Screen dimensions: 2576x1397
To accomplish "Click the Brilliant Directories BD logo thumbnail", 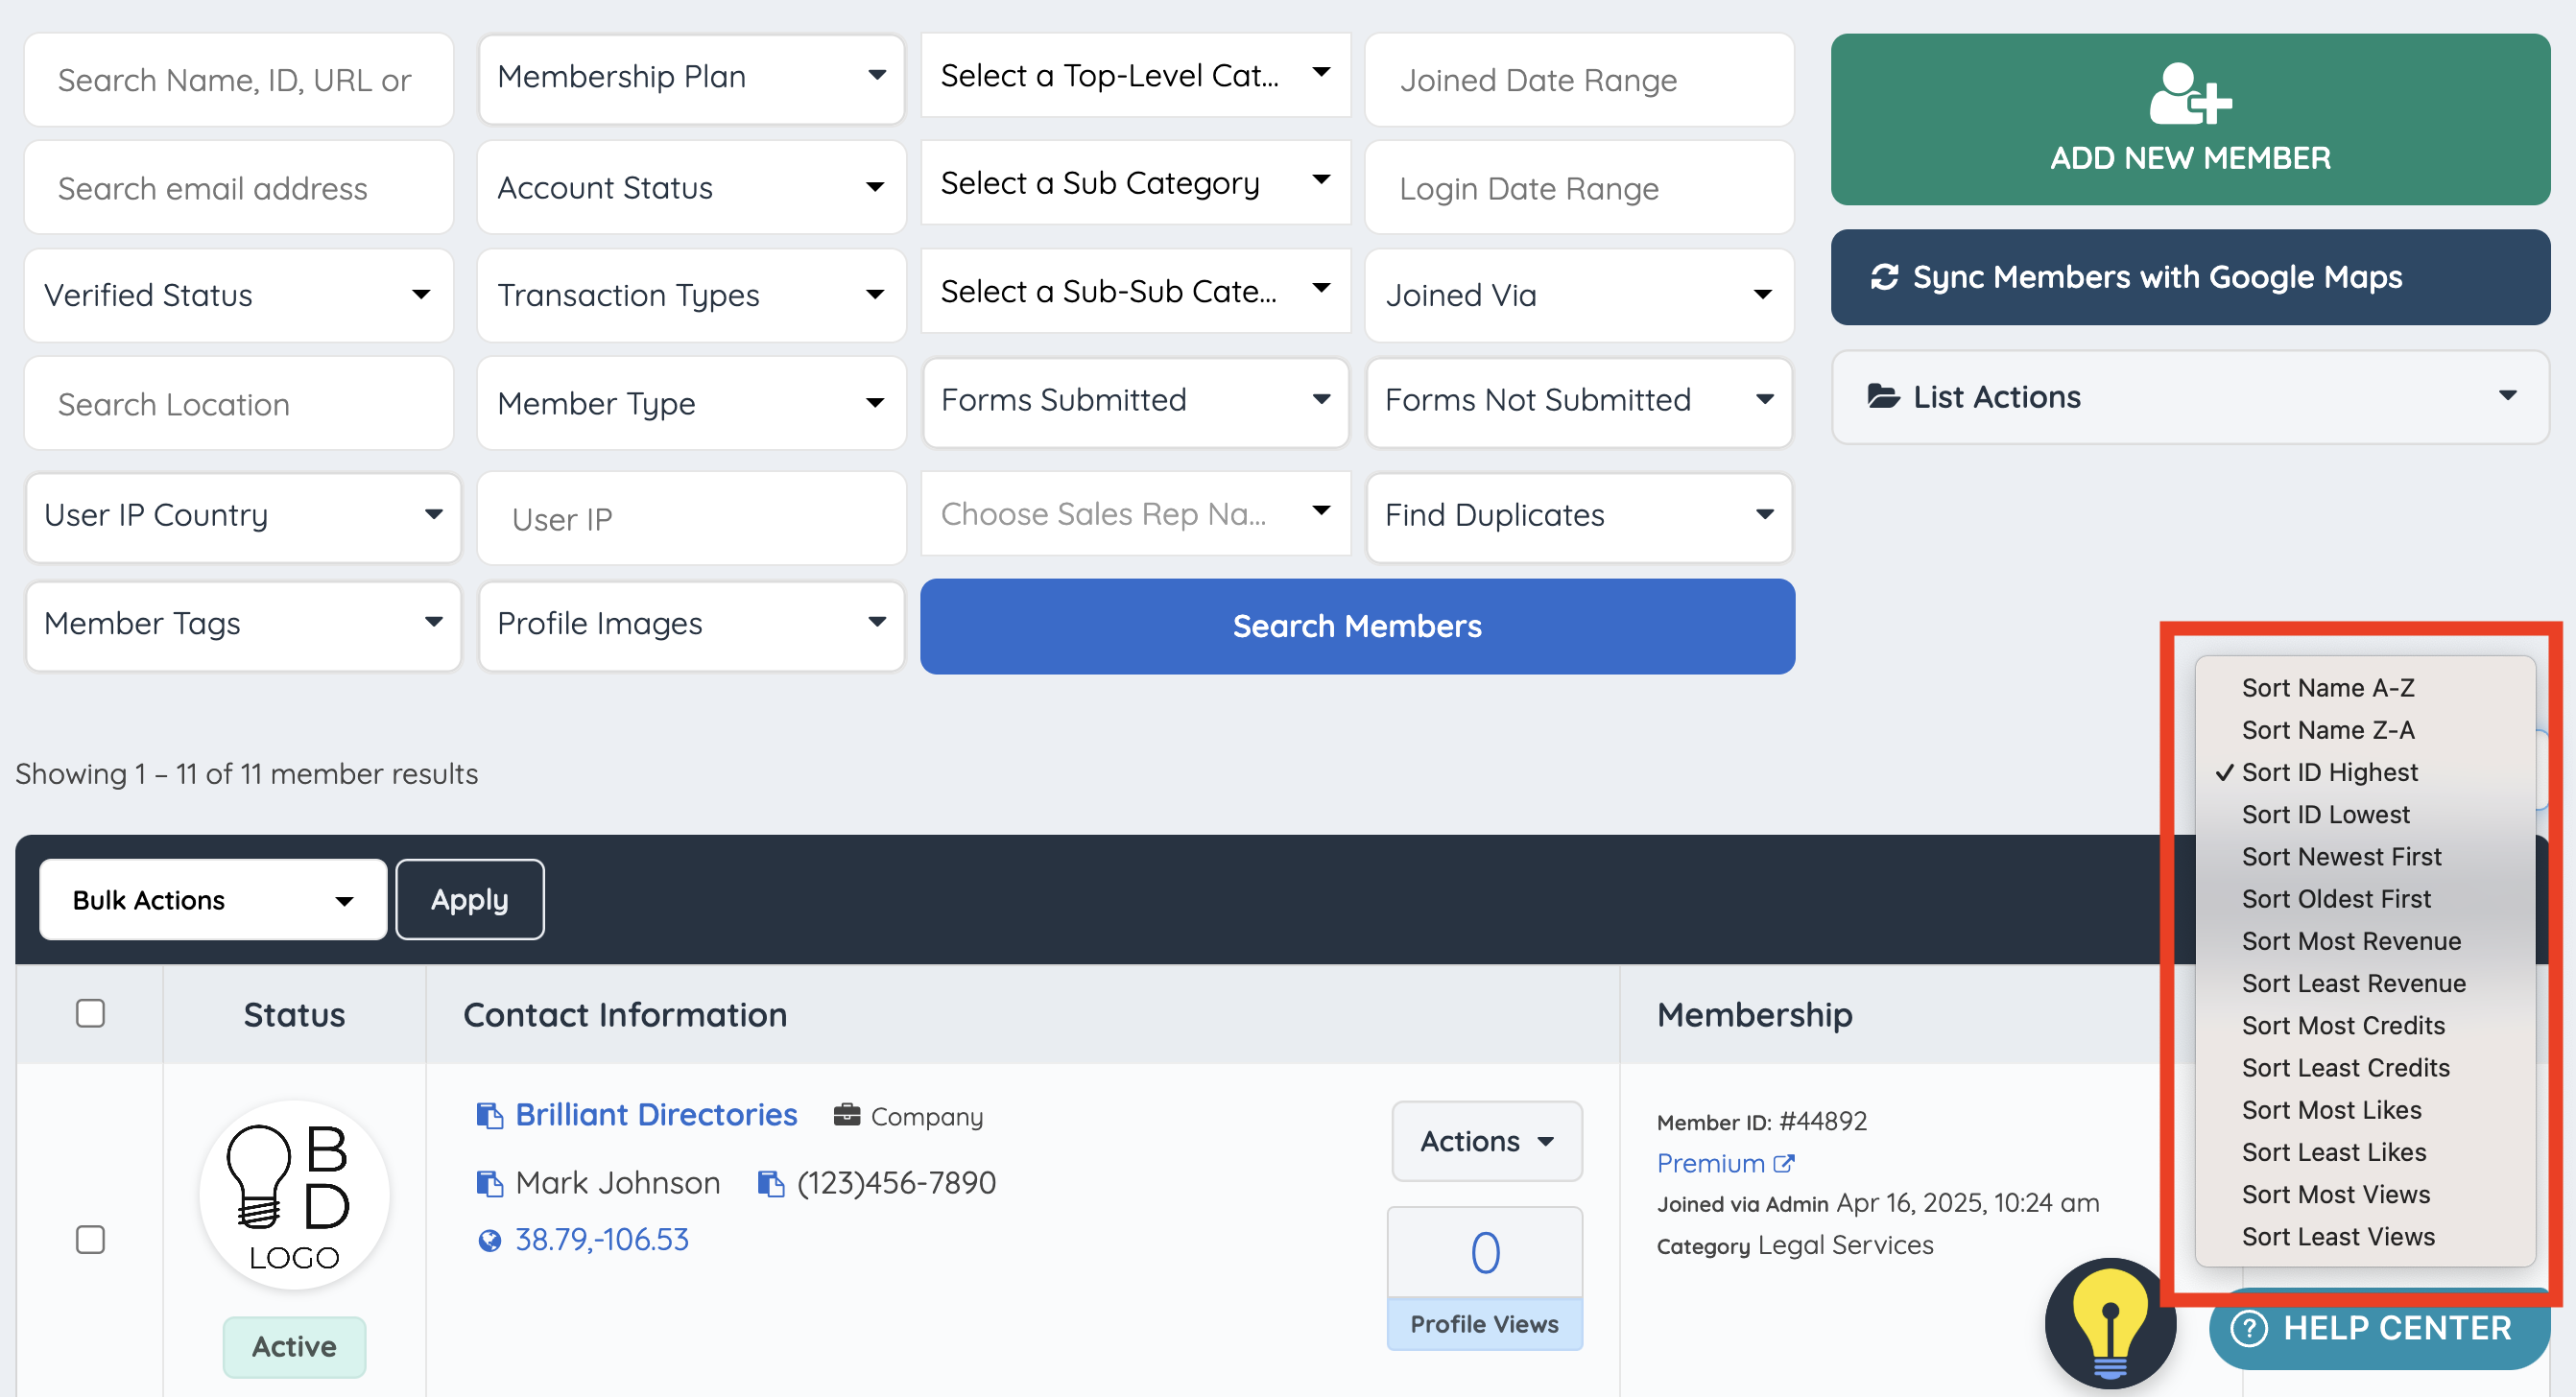I will 294,1195.
